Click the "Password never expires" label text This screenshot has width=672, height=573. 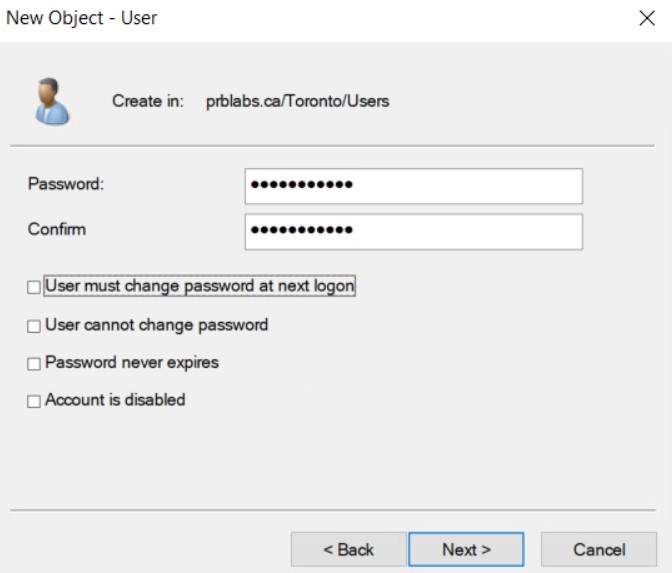pos(132,363)
